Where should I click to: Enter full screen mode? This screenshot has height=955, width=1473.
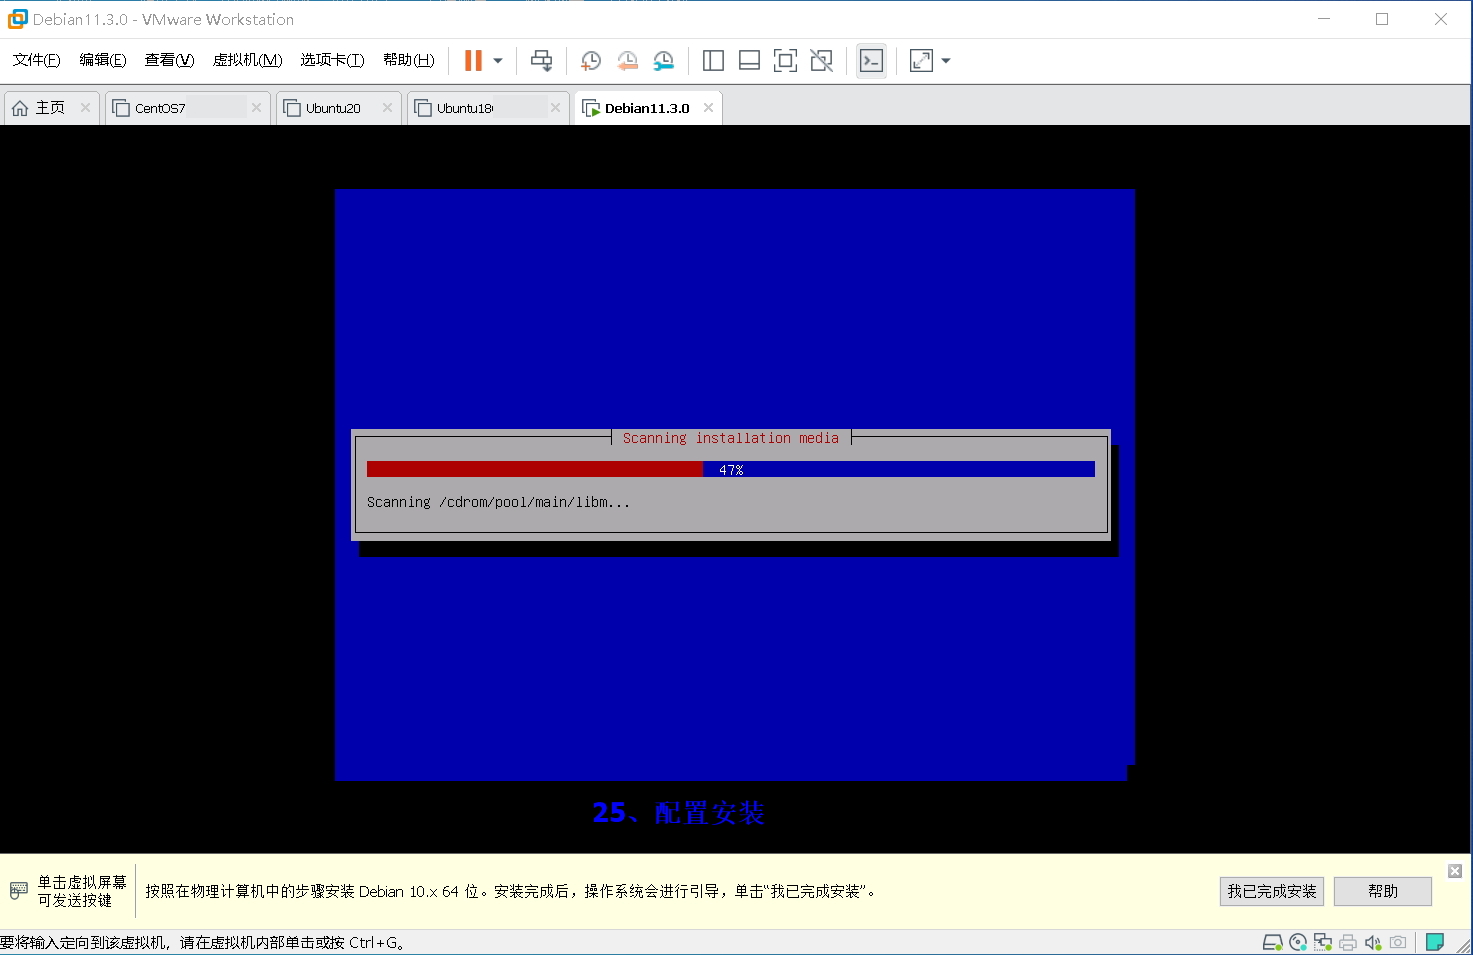click(785, 61)
